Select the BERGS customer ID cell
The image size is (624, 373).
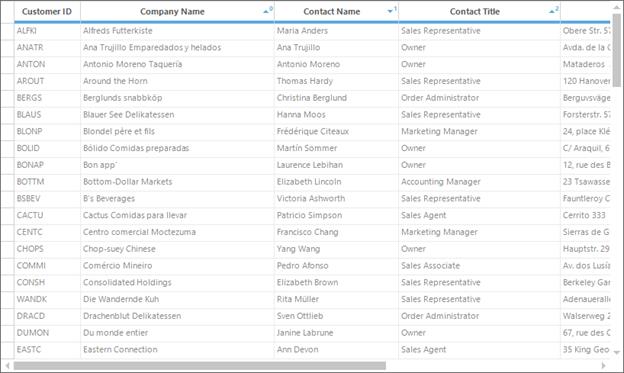click(47, 98)
